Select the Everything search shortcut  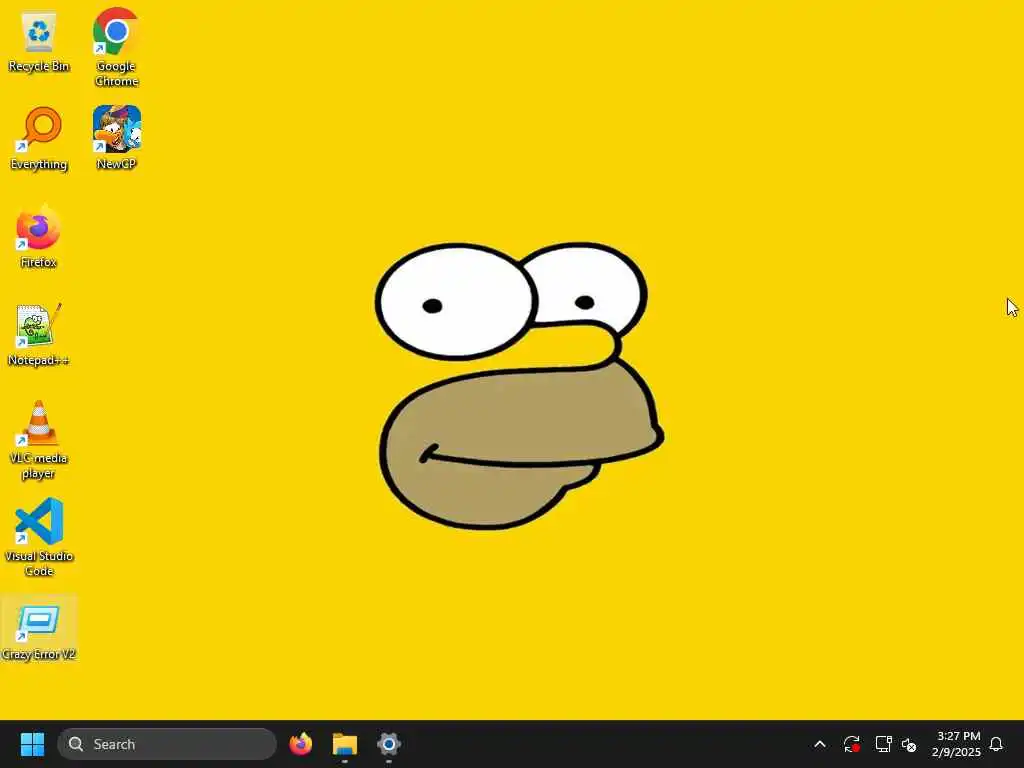coord(39,138)
